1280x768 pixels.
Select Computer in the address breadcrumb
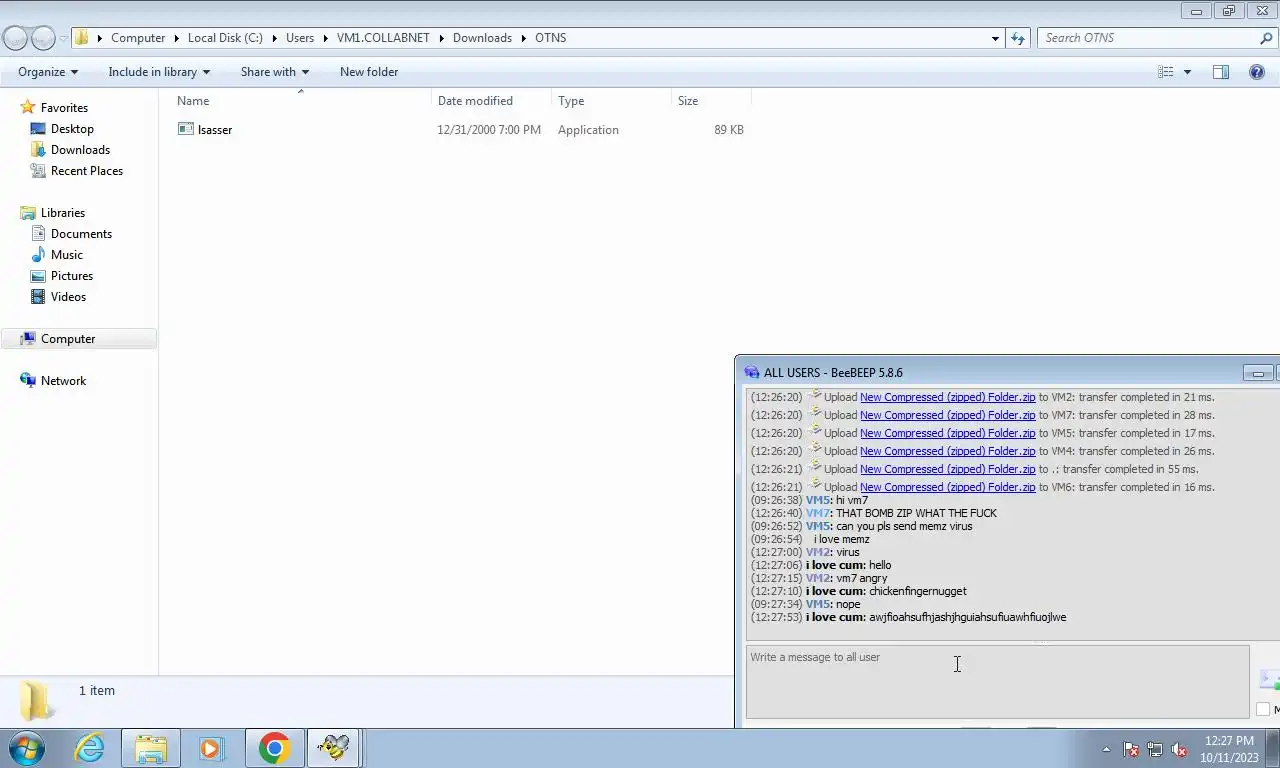click(x=138, y=38)
